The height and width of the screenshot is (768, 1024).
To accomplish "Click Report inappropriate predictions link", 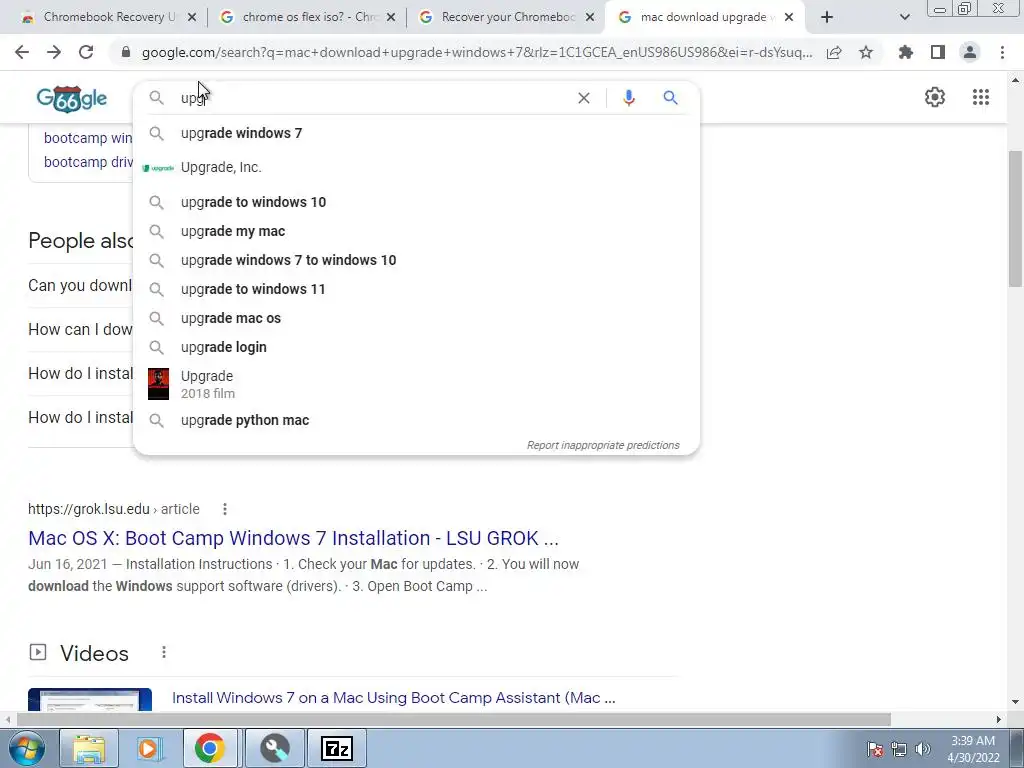I will pos(603,445).
